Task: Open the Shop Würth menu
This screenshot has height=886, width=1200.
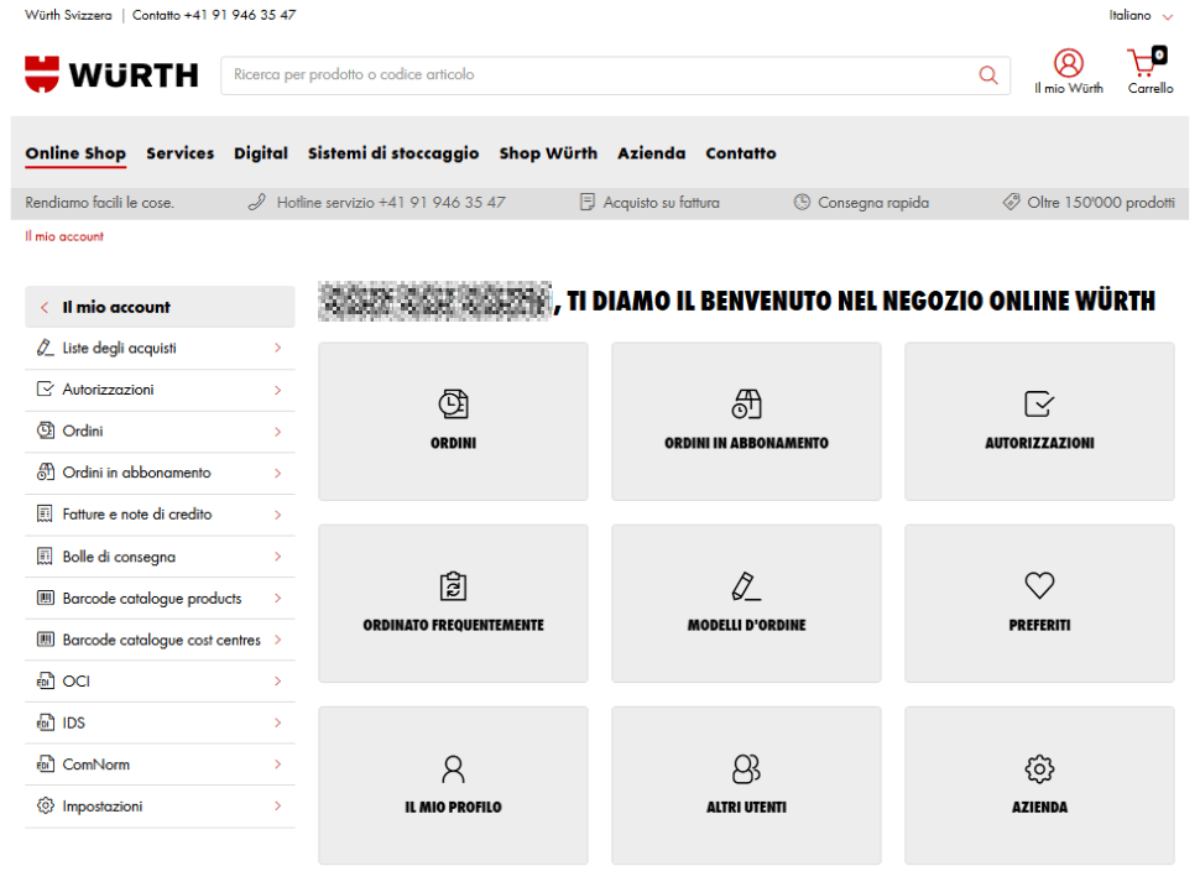Action: click(548, 153)
